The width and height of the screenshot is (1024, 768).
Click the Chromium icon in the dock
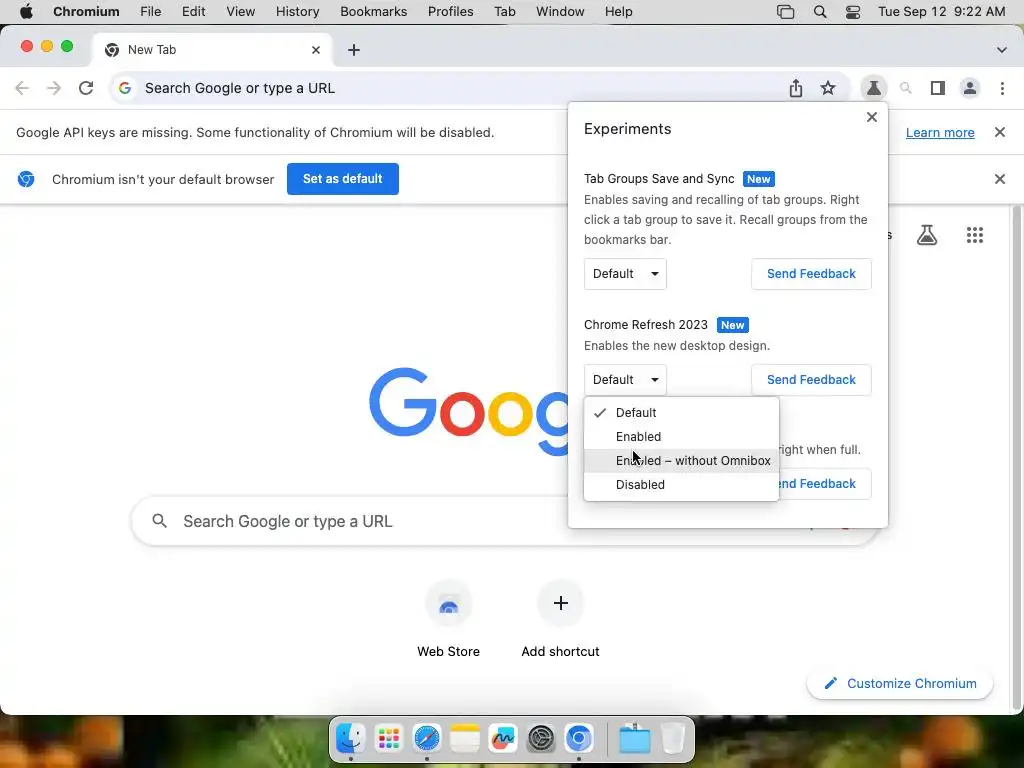click(x=579, y=739)
